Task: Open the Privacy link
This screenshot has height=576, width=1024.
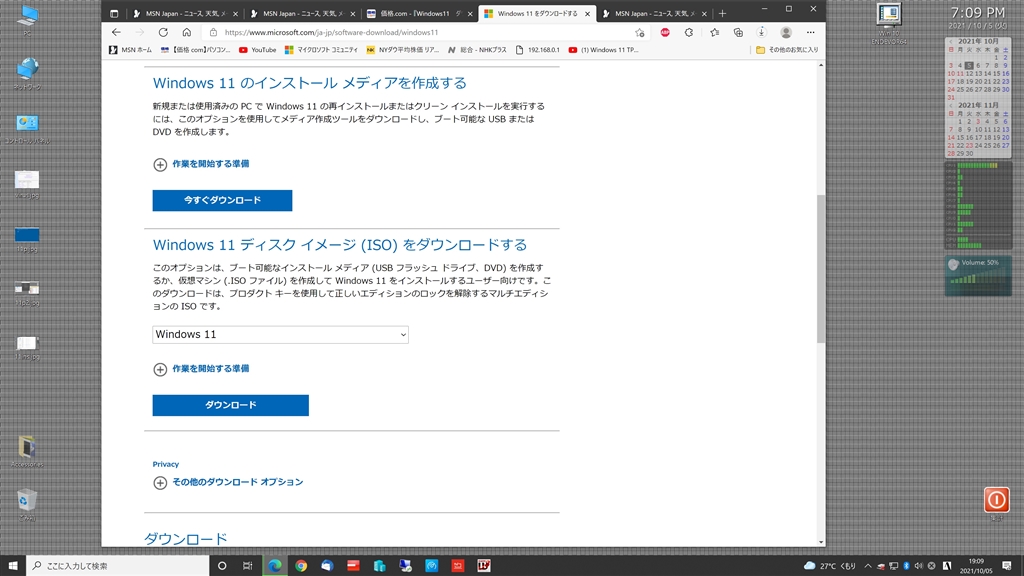Action: pyautogui.click(x=166, y=464)
